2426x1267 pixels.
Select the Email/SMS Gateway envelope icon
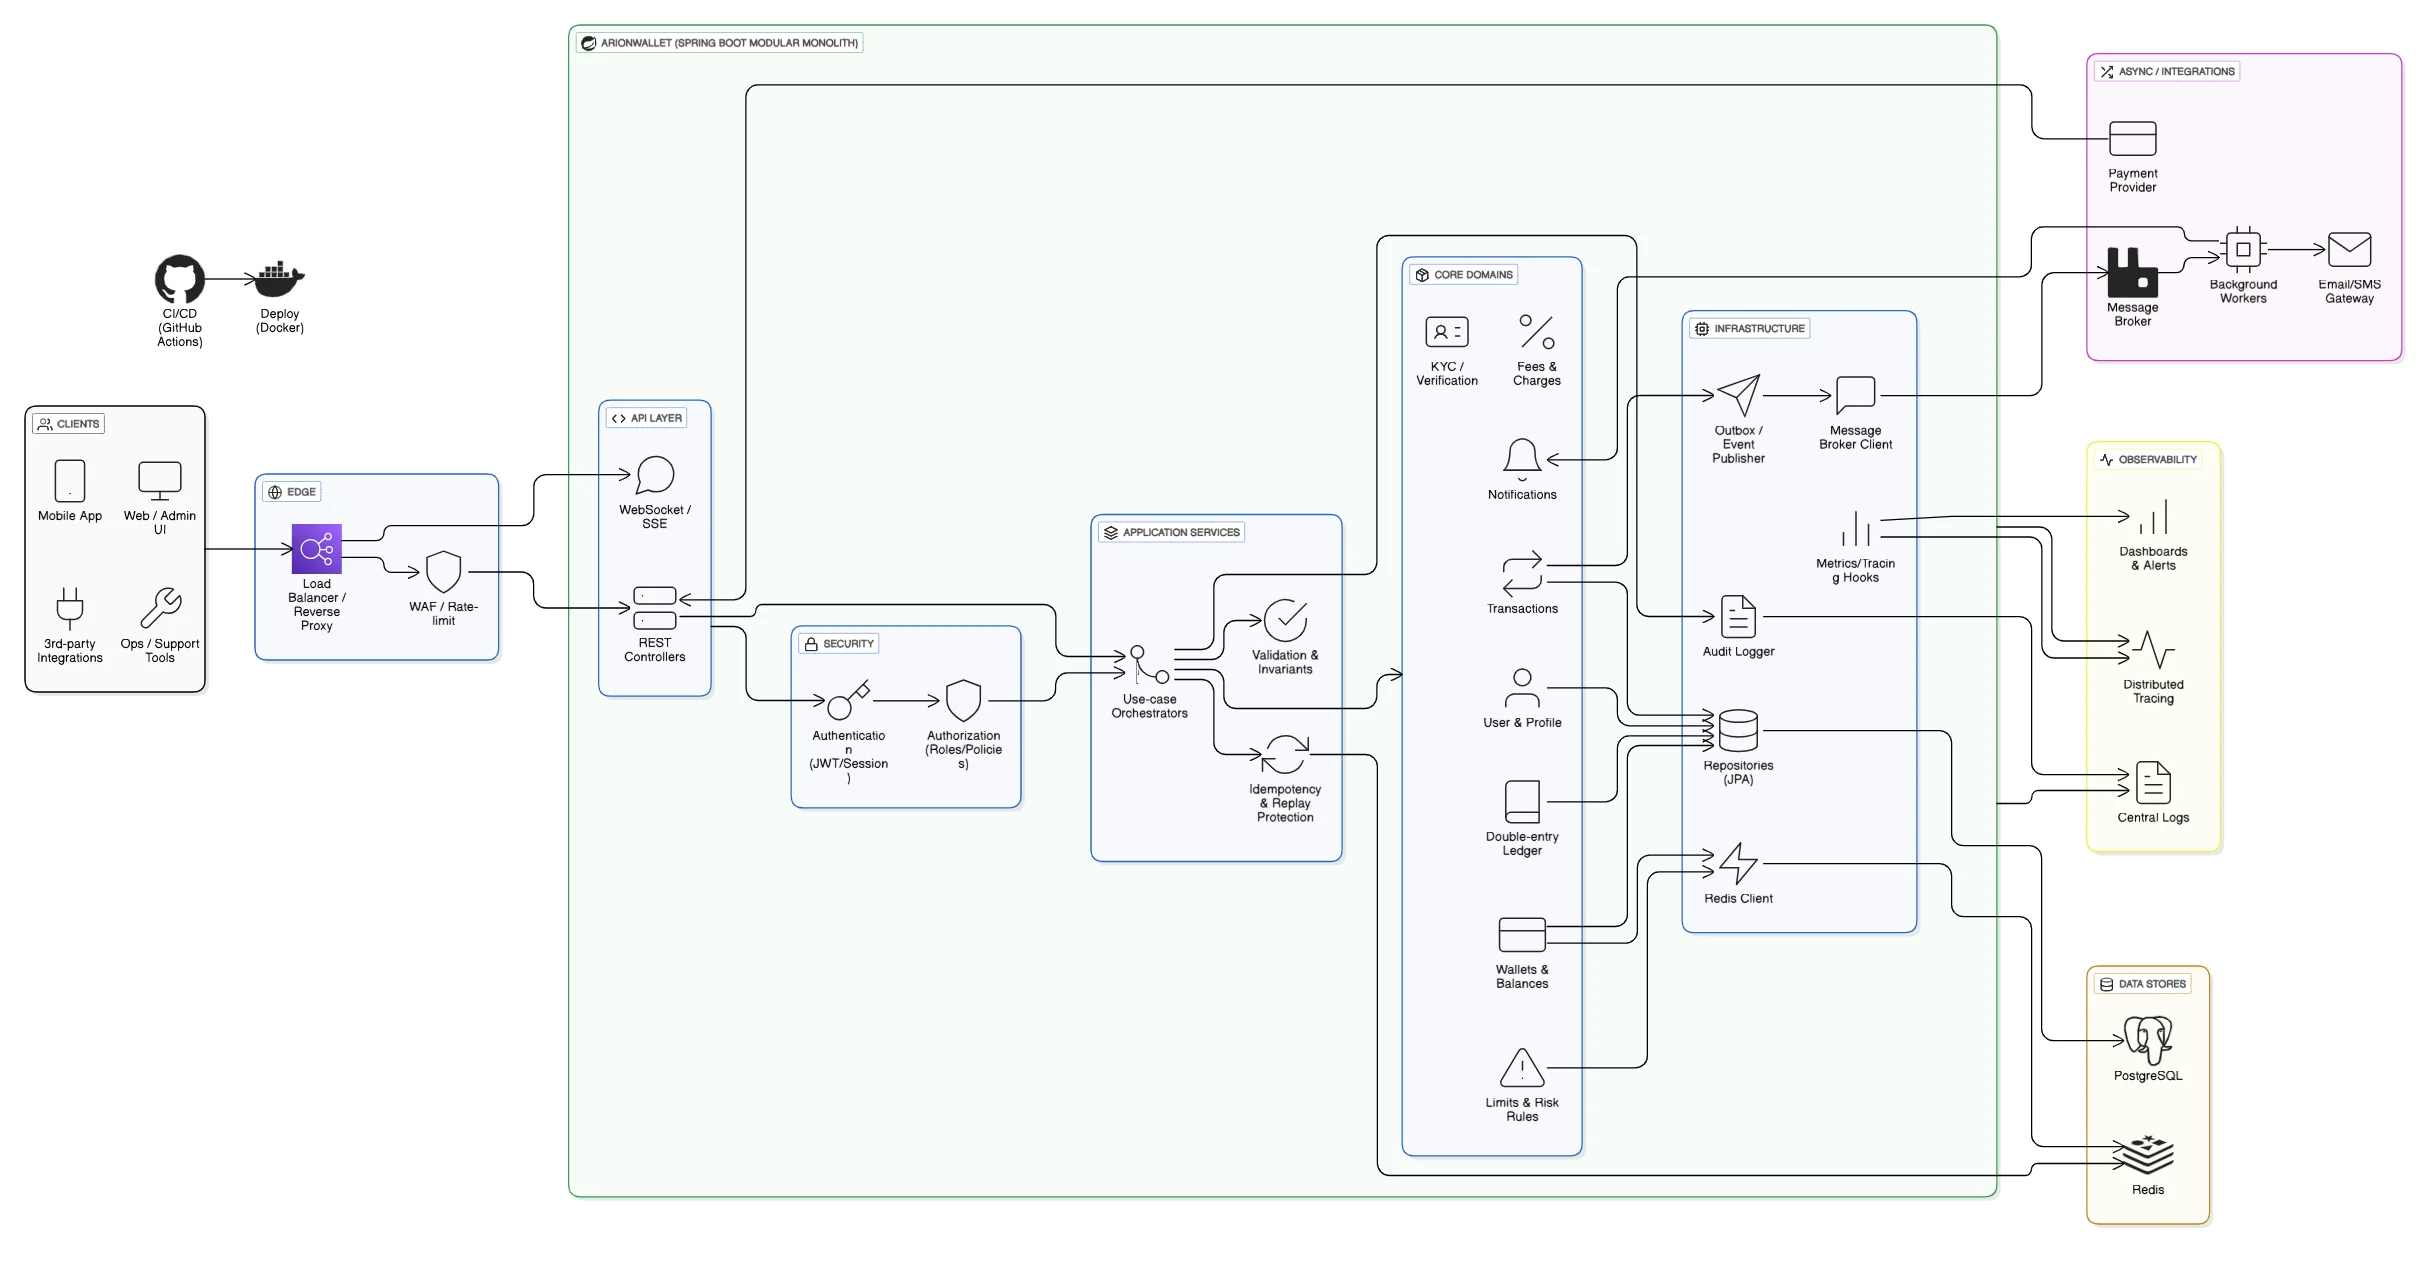(2349, 249)
